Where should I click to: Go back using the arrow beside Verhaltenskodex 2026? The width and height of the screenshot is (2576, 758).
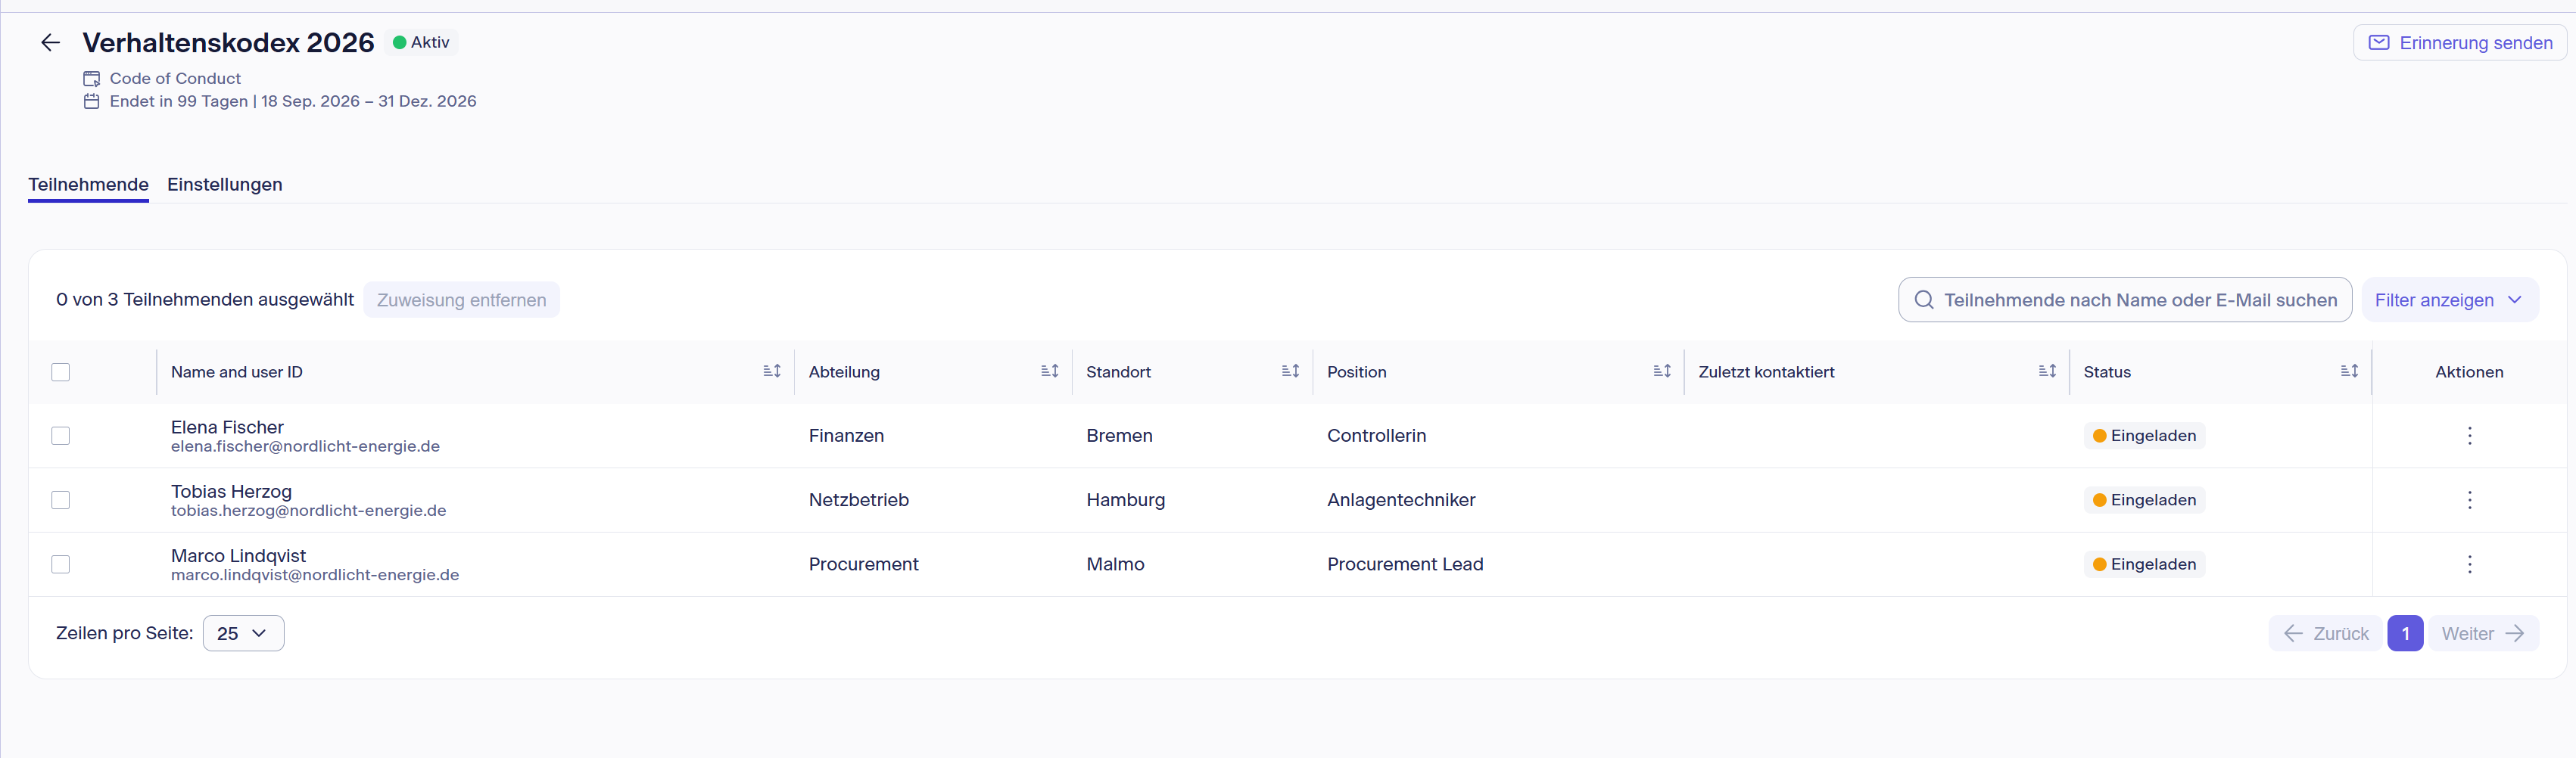[50, 42]
